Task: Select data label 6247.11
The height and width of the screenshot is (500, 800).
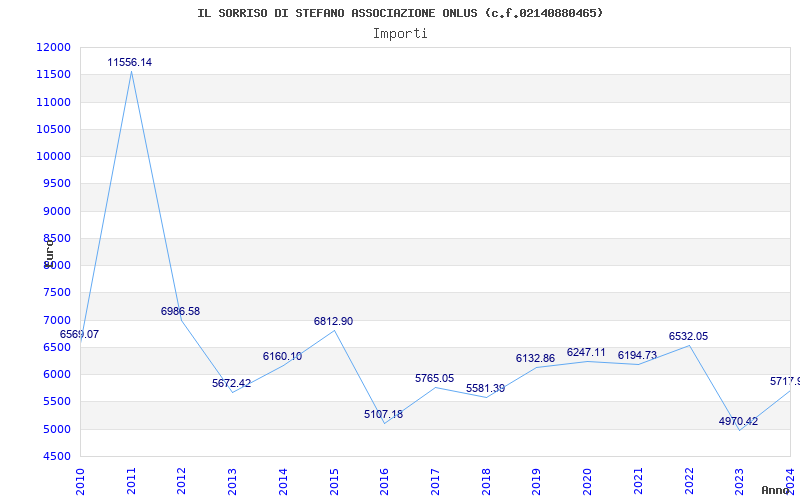Action: click(586, 352)
